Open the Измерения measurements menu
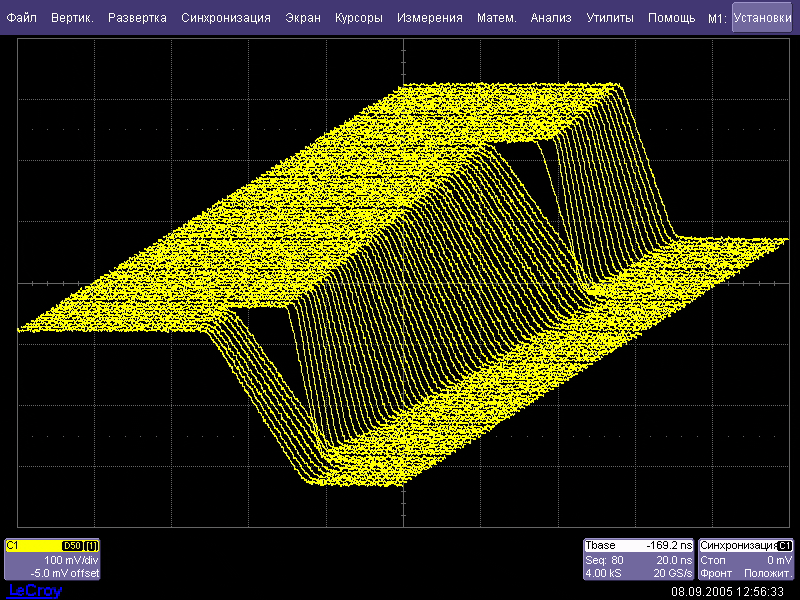Viewport: 800px width, 600px height. point(429,18)
